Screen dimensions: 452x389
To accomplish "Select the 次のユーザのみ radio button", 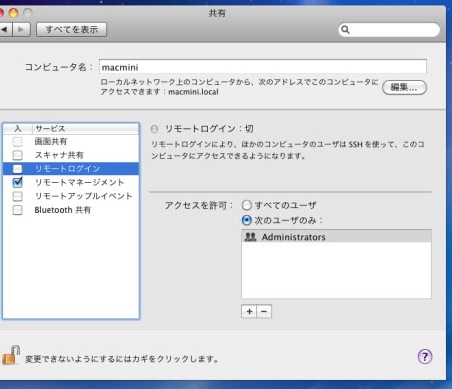I will click(246, 220).
